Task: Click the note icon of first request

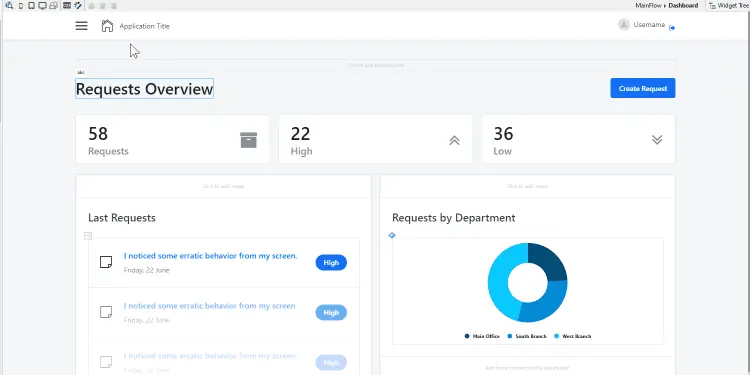Action: (106, 262)
